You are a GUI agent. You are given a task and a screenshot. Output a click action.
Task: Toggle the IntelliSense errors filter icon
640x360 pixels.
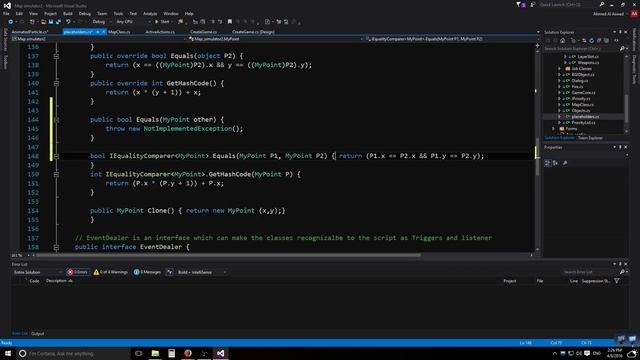(169, 272)
